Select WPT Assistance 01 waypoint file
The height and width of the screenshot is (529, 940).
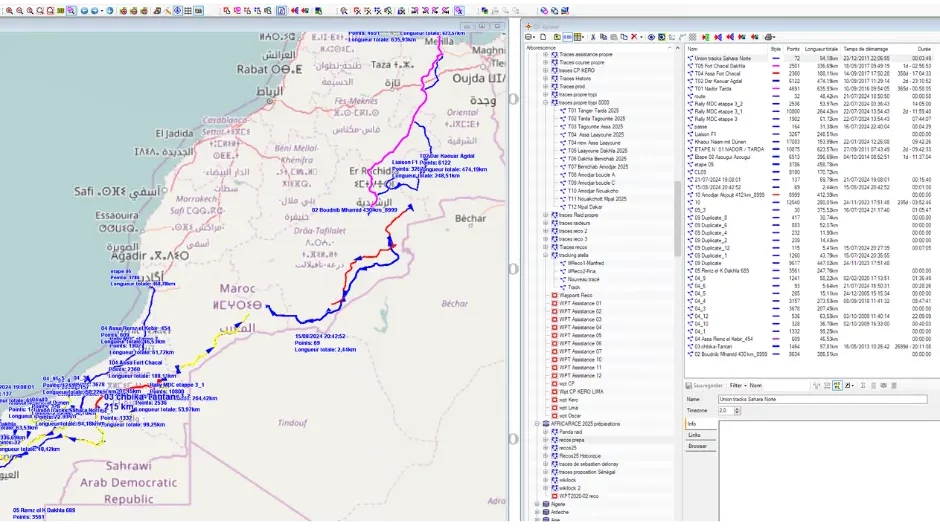[x=580, y=303]
